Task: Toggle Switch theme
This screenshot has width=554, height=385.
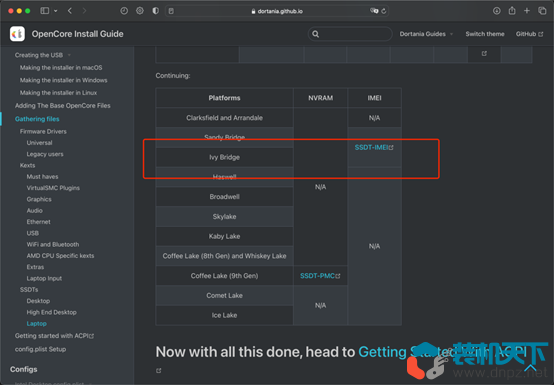Action: click(x=485, y=34)
